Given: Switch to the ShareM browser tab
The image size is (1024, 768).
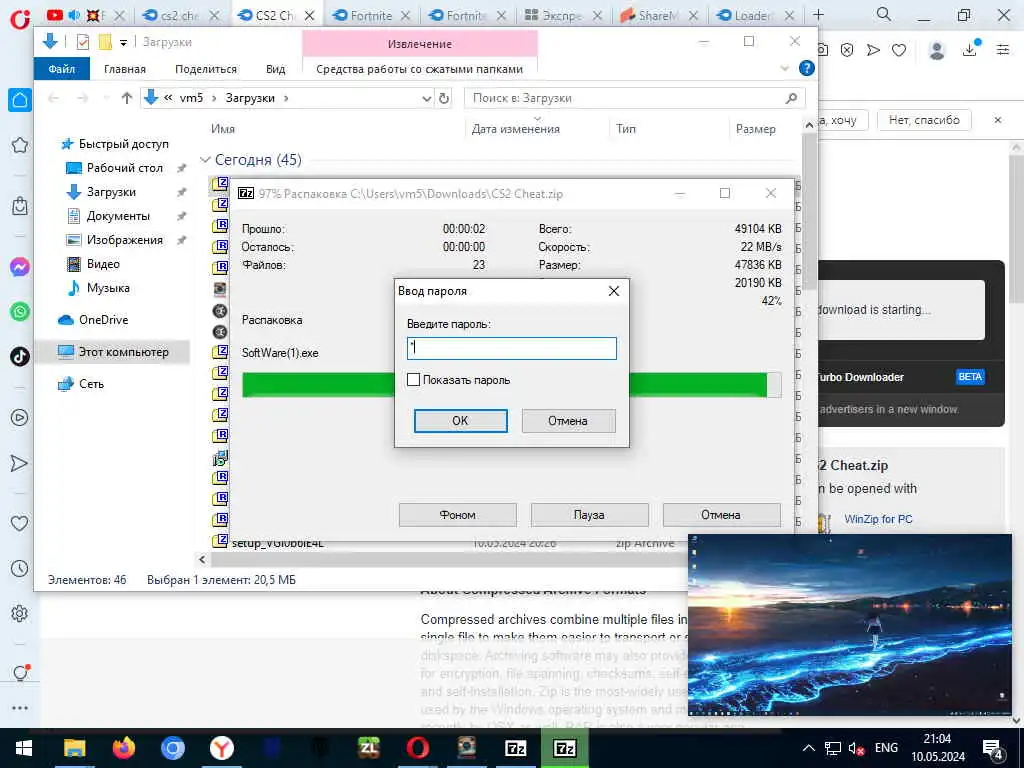Looking at the screenshot, I should click(x=660, y=16).
